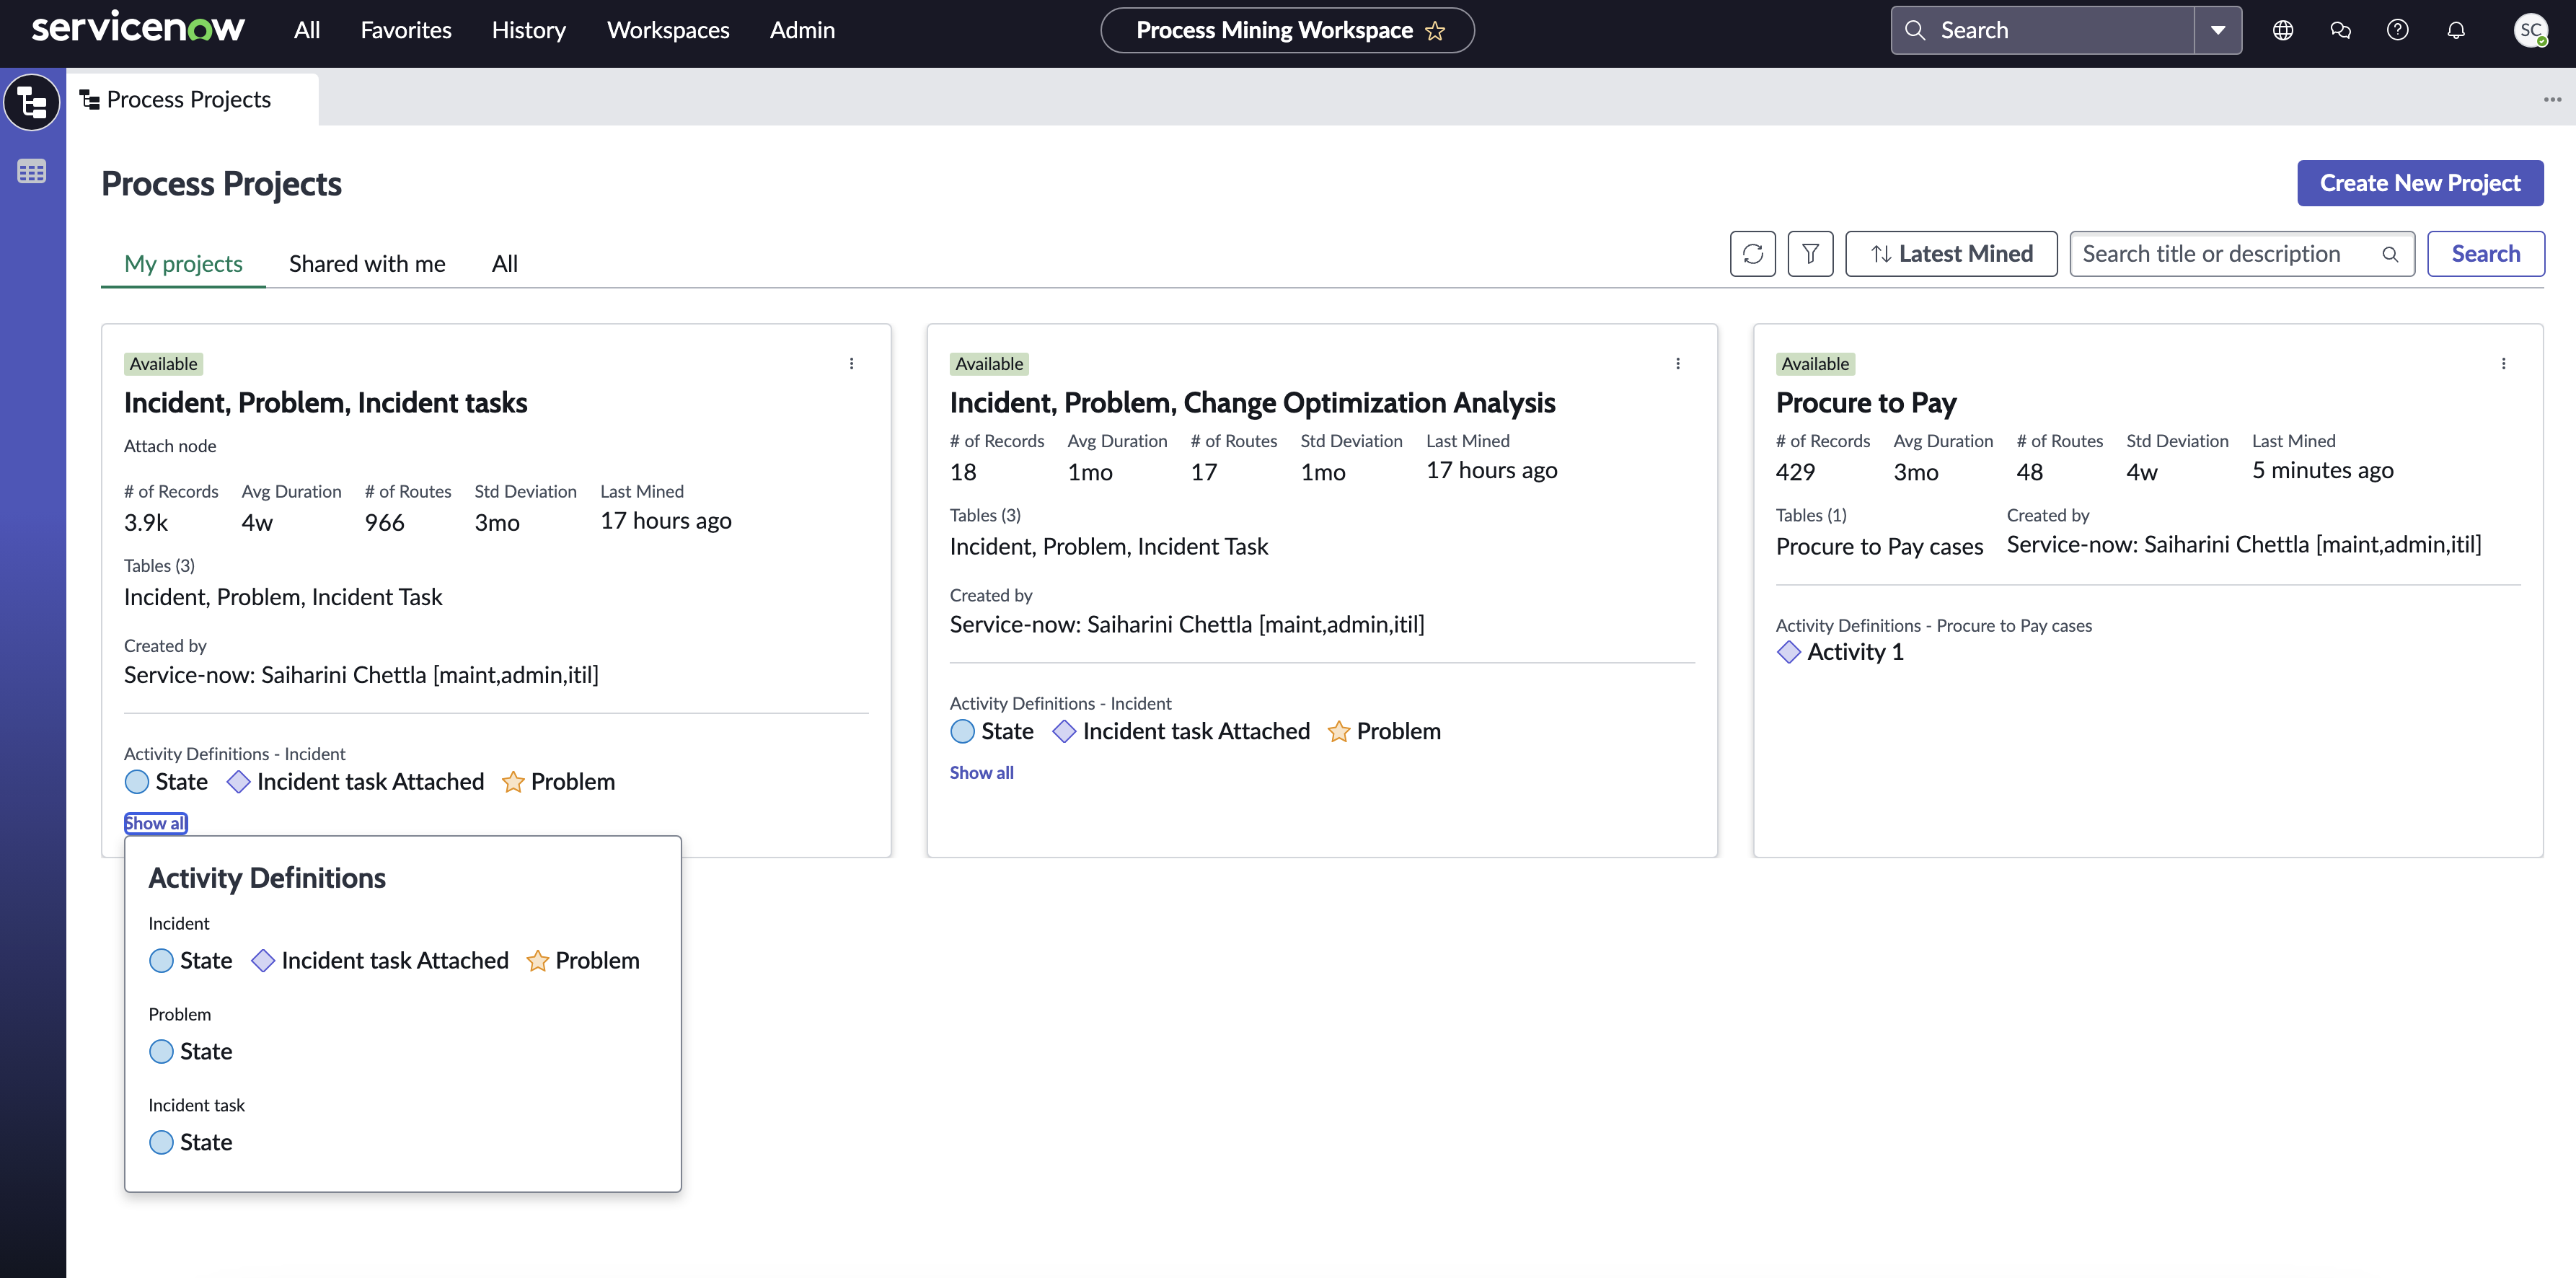
Task: Click the Process Projects page heading
Action: [221, 184]
